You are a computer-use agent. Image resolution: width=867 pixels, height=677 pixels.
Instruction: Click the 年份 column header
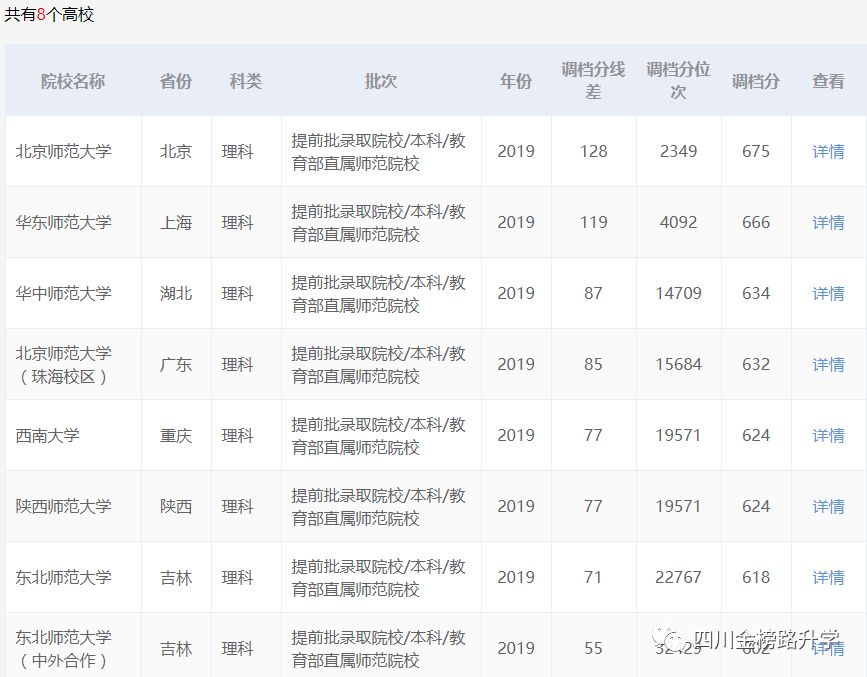[x=516, y=81]
